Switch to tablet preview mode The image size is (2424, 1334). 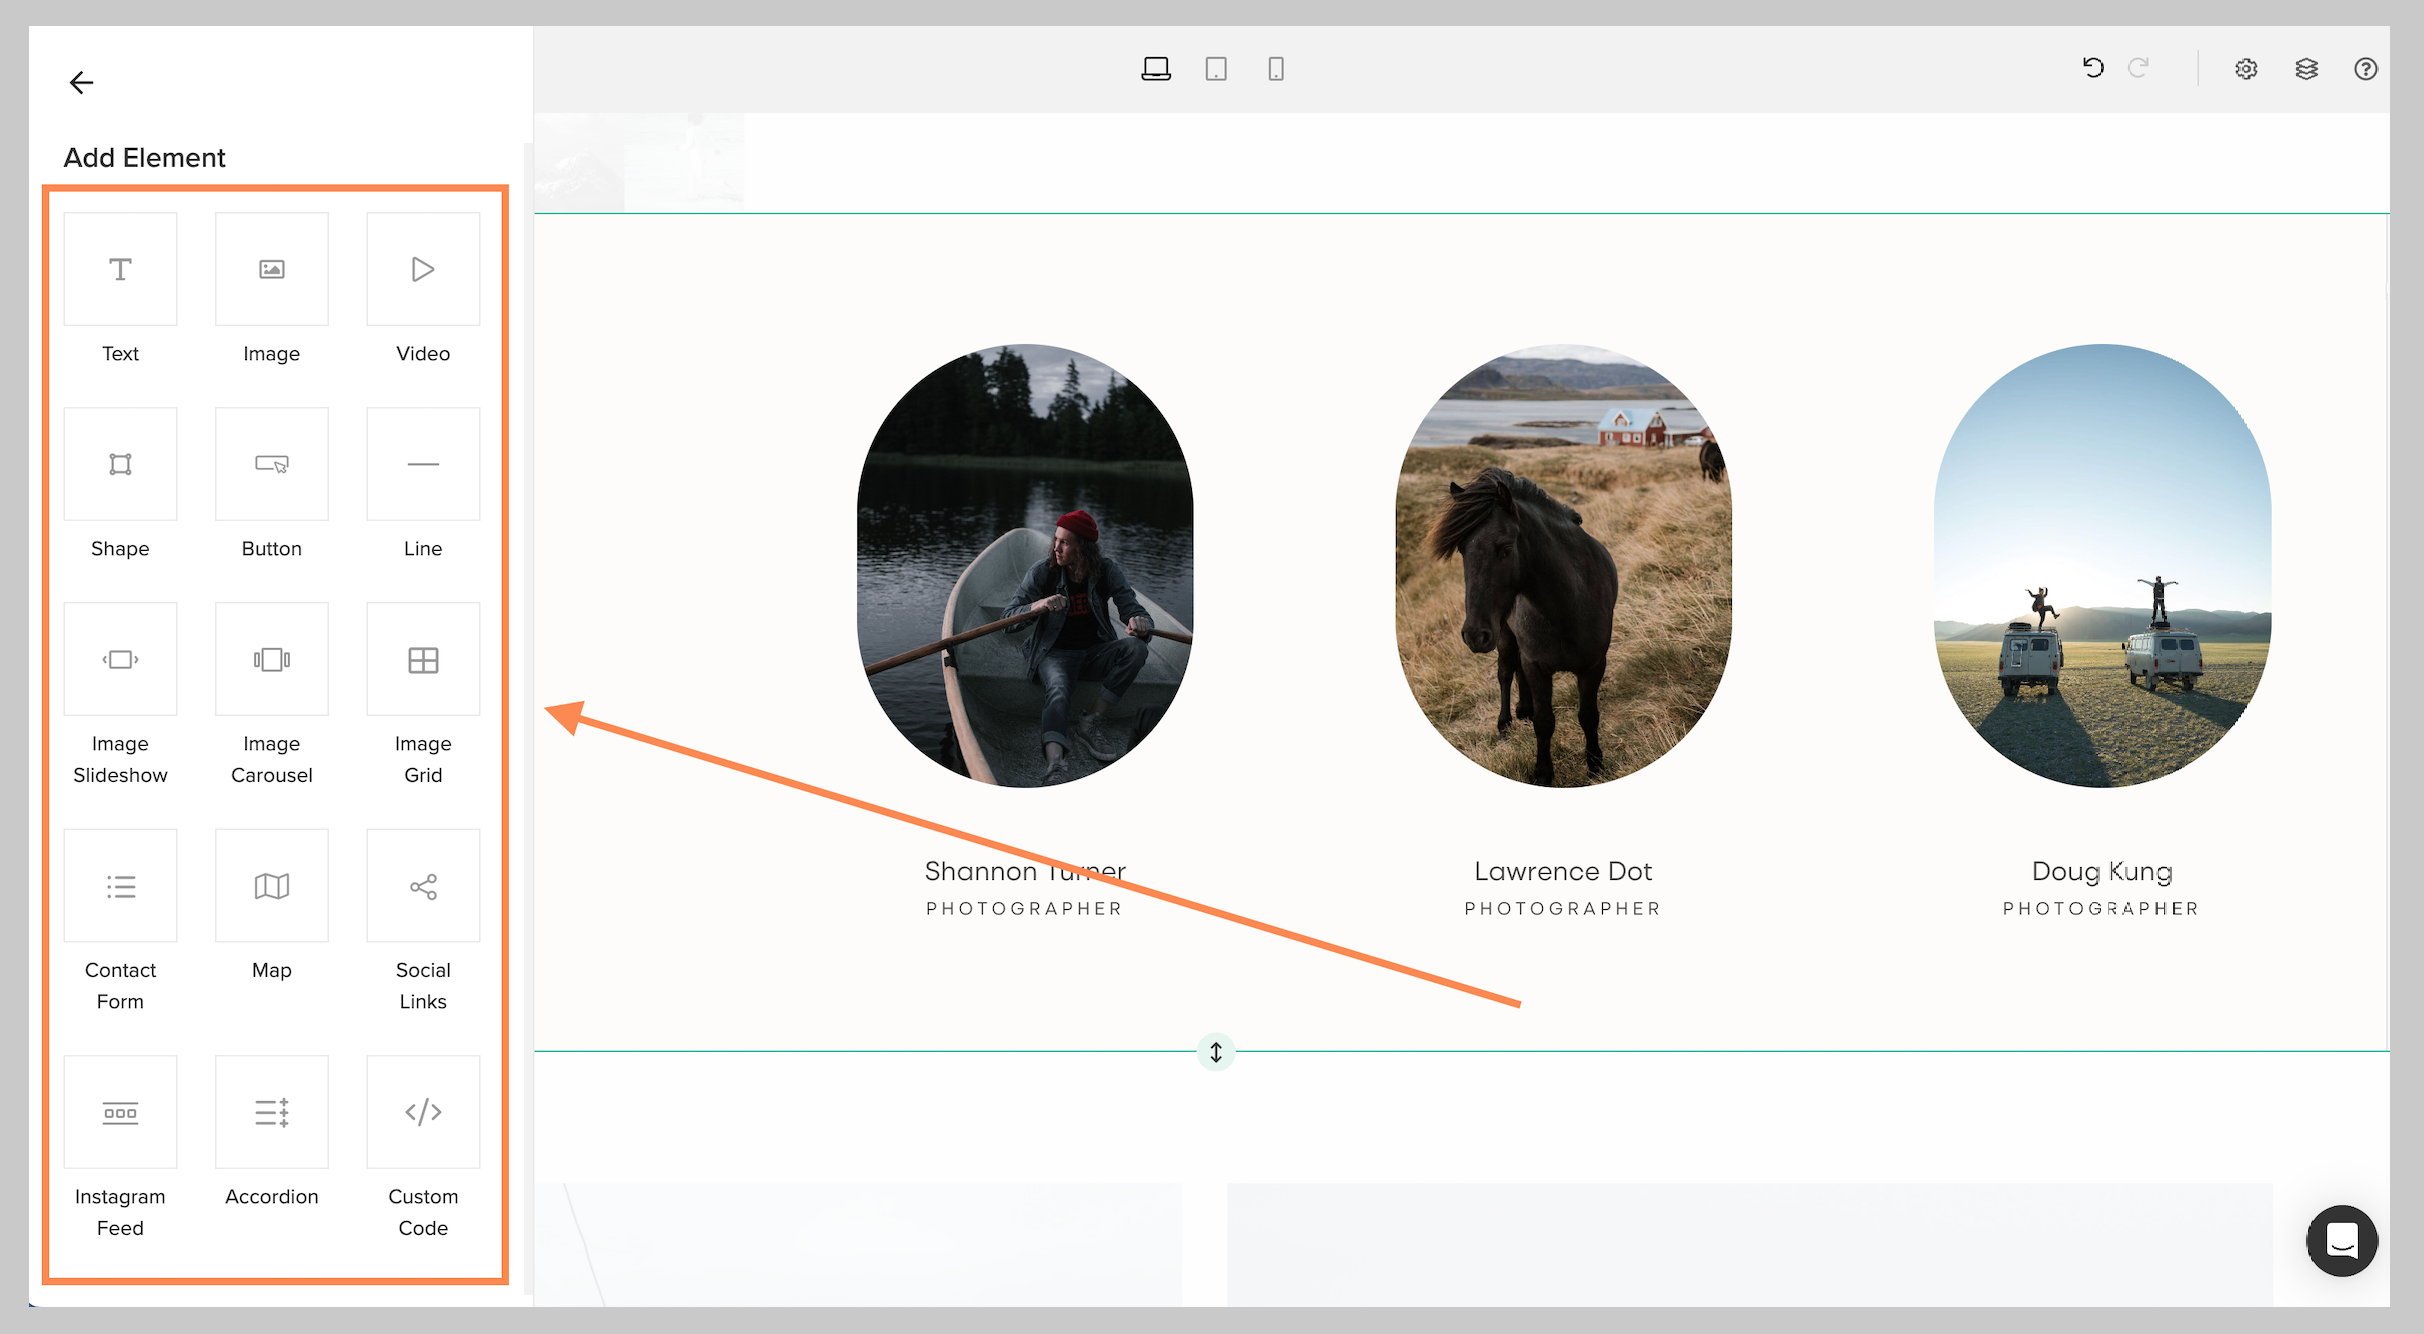coord(1214,67)
